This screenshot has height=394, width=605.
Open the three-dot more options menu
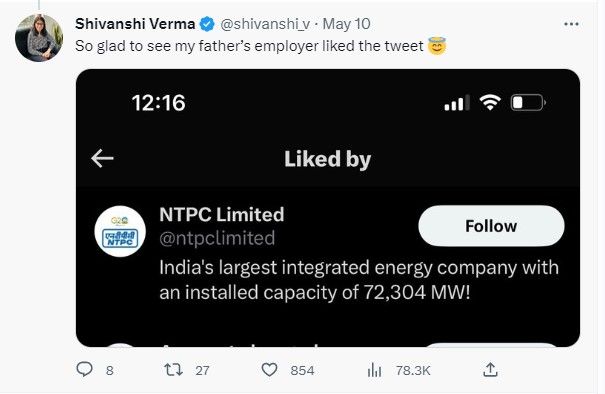[x=571, y=24]
